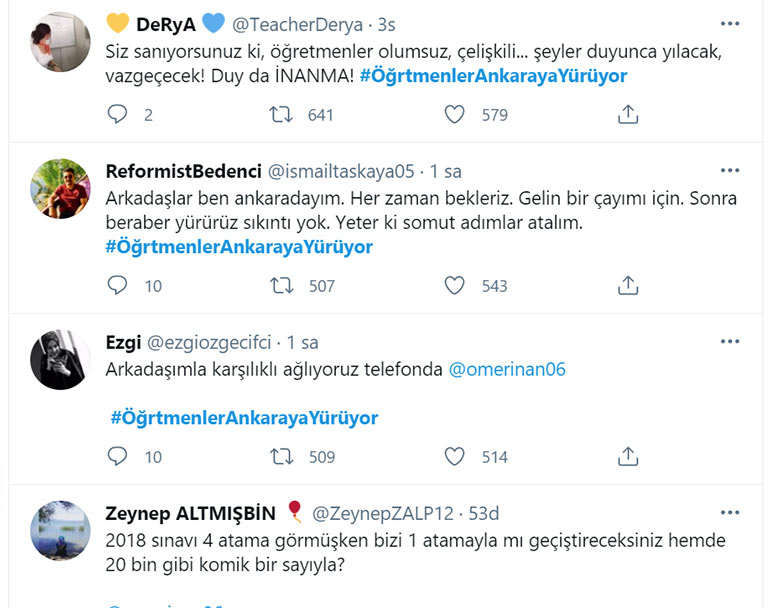Like ReformistBedenci's tweet with 543 likes
Image resolution: width=770 pixels, height=608 pixels.
(455, 286)
